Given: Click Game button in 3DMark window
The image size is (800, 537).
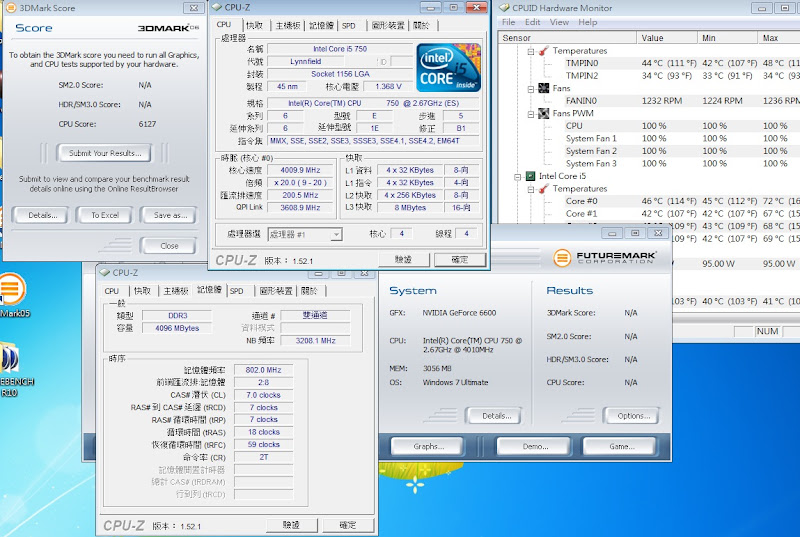Looking at the screenshot, I should [x=620, y=446].
